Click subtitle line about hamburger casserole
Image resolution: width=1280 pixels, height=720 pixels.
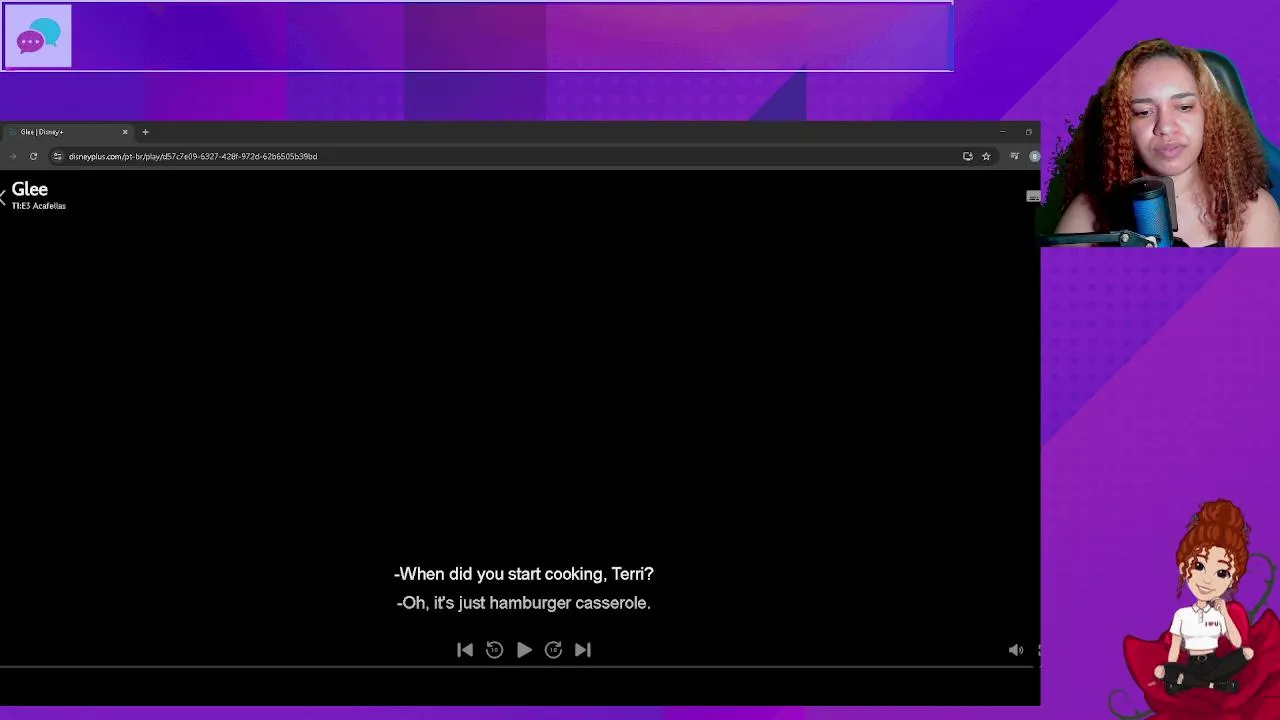point(524,603)
